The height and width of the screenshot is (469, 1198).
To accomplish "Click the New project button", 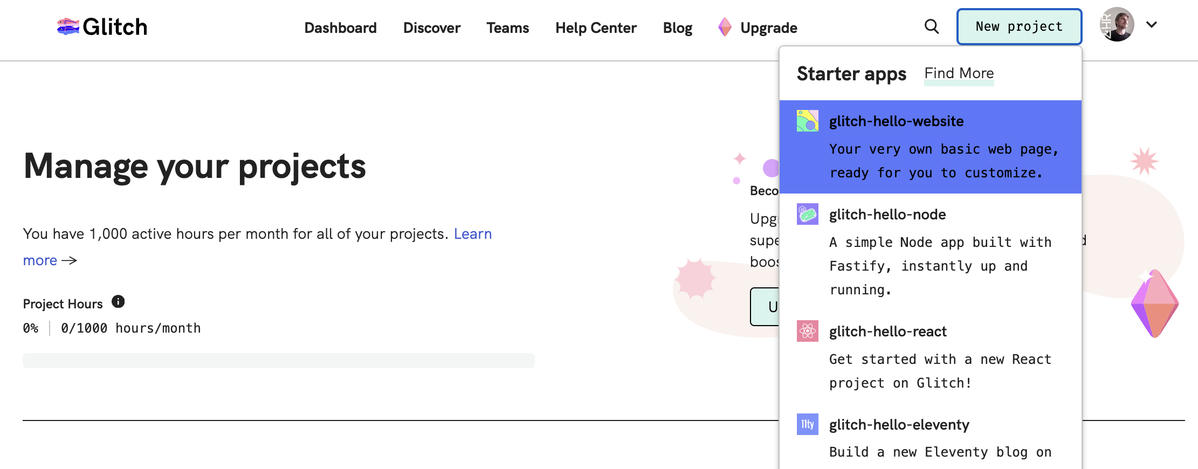I will click(x=1019, y=27).
